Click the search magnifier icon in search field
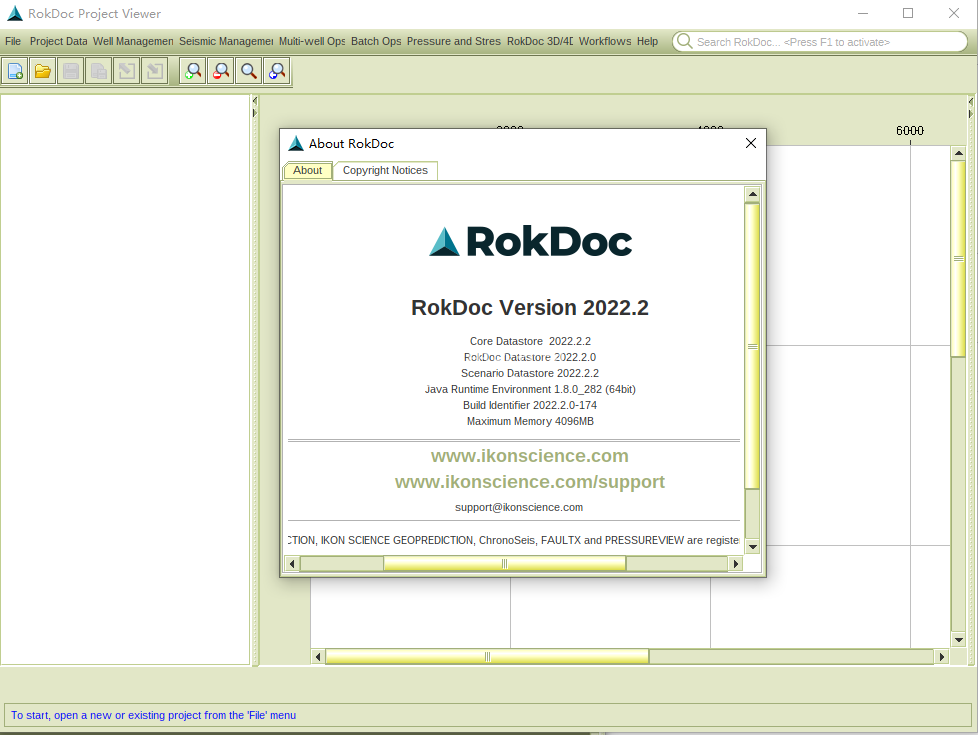The image size is (978, 735). [x=684, y=41]
